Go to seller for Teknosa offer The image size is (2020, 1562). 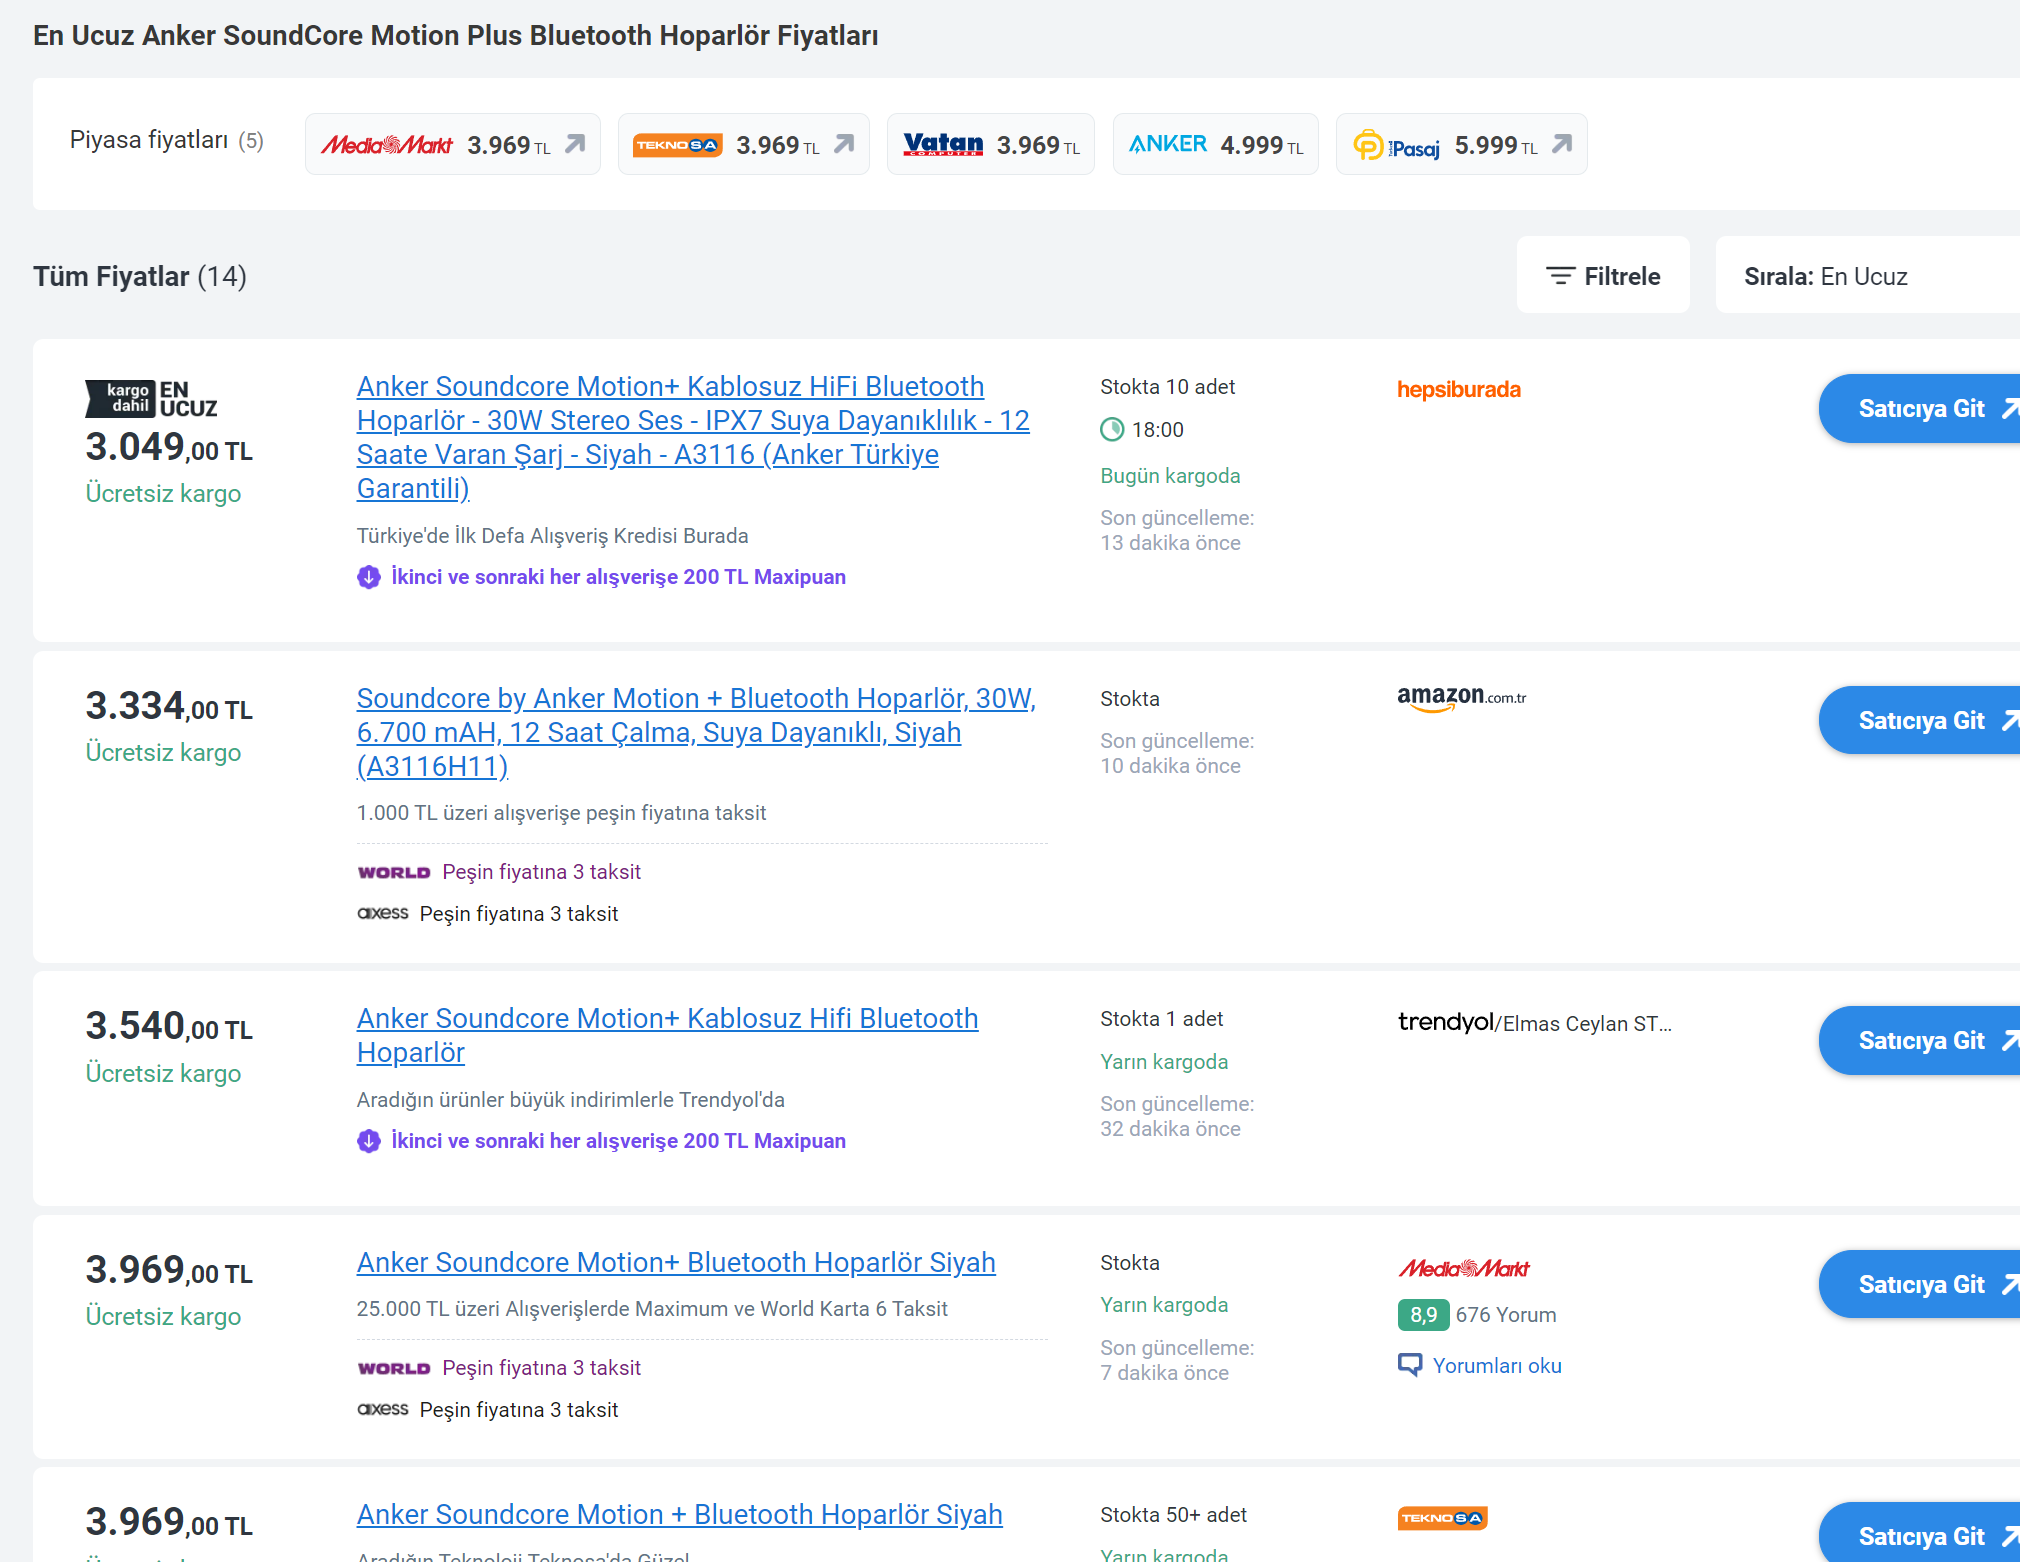click(x=1920, y=1534)
